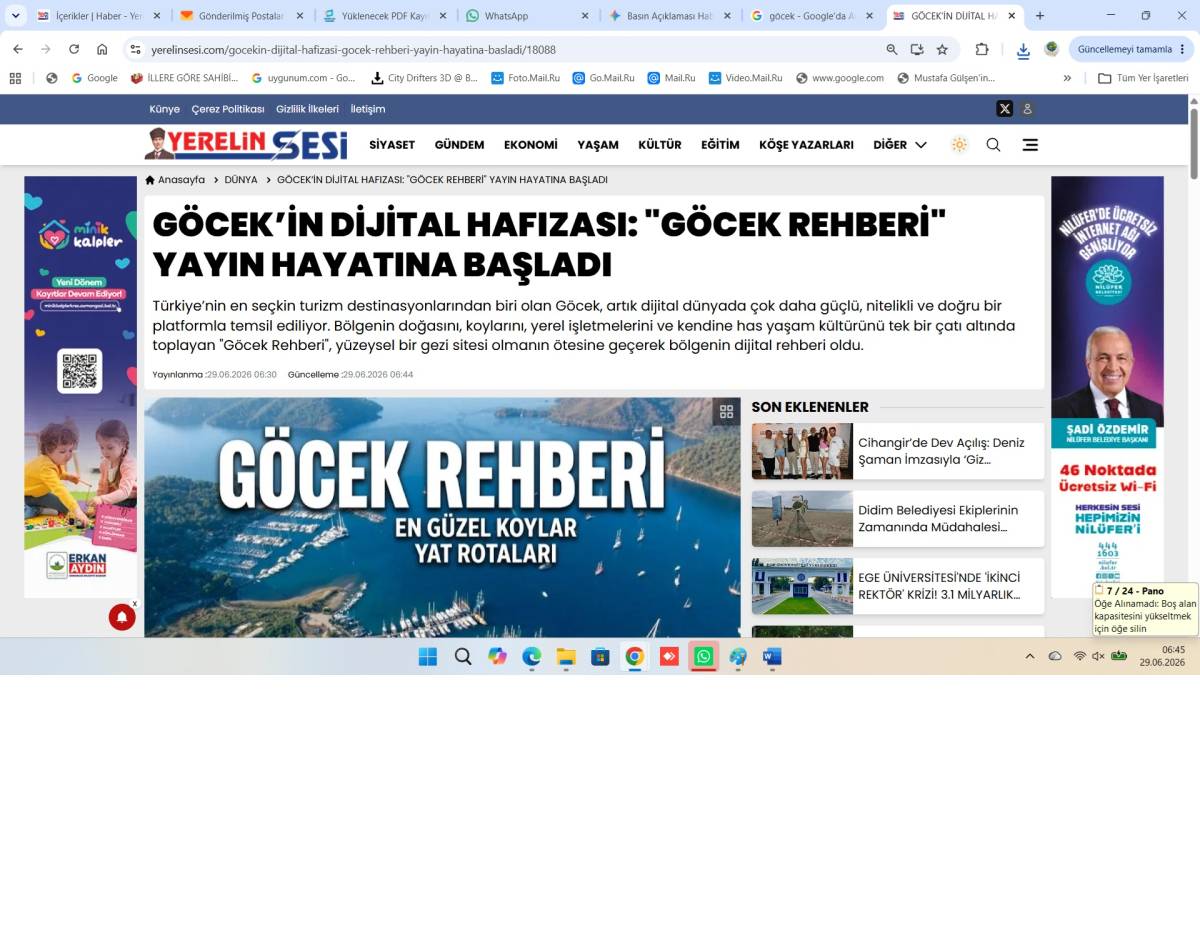1200x940 pixels.
Task: Open the Cihangir'de Dev Açılış news item
Action: [x=897, y=451]
